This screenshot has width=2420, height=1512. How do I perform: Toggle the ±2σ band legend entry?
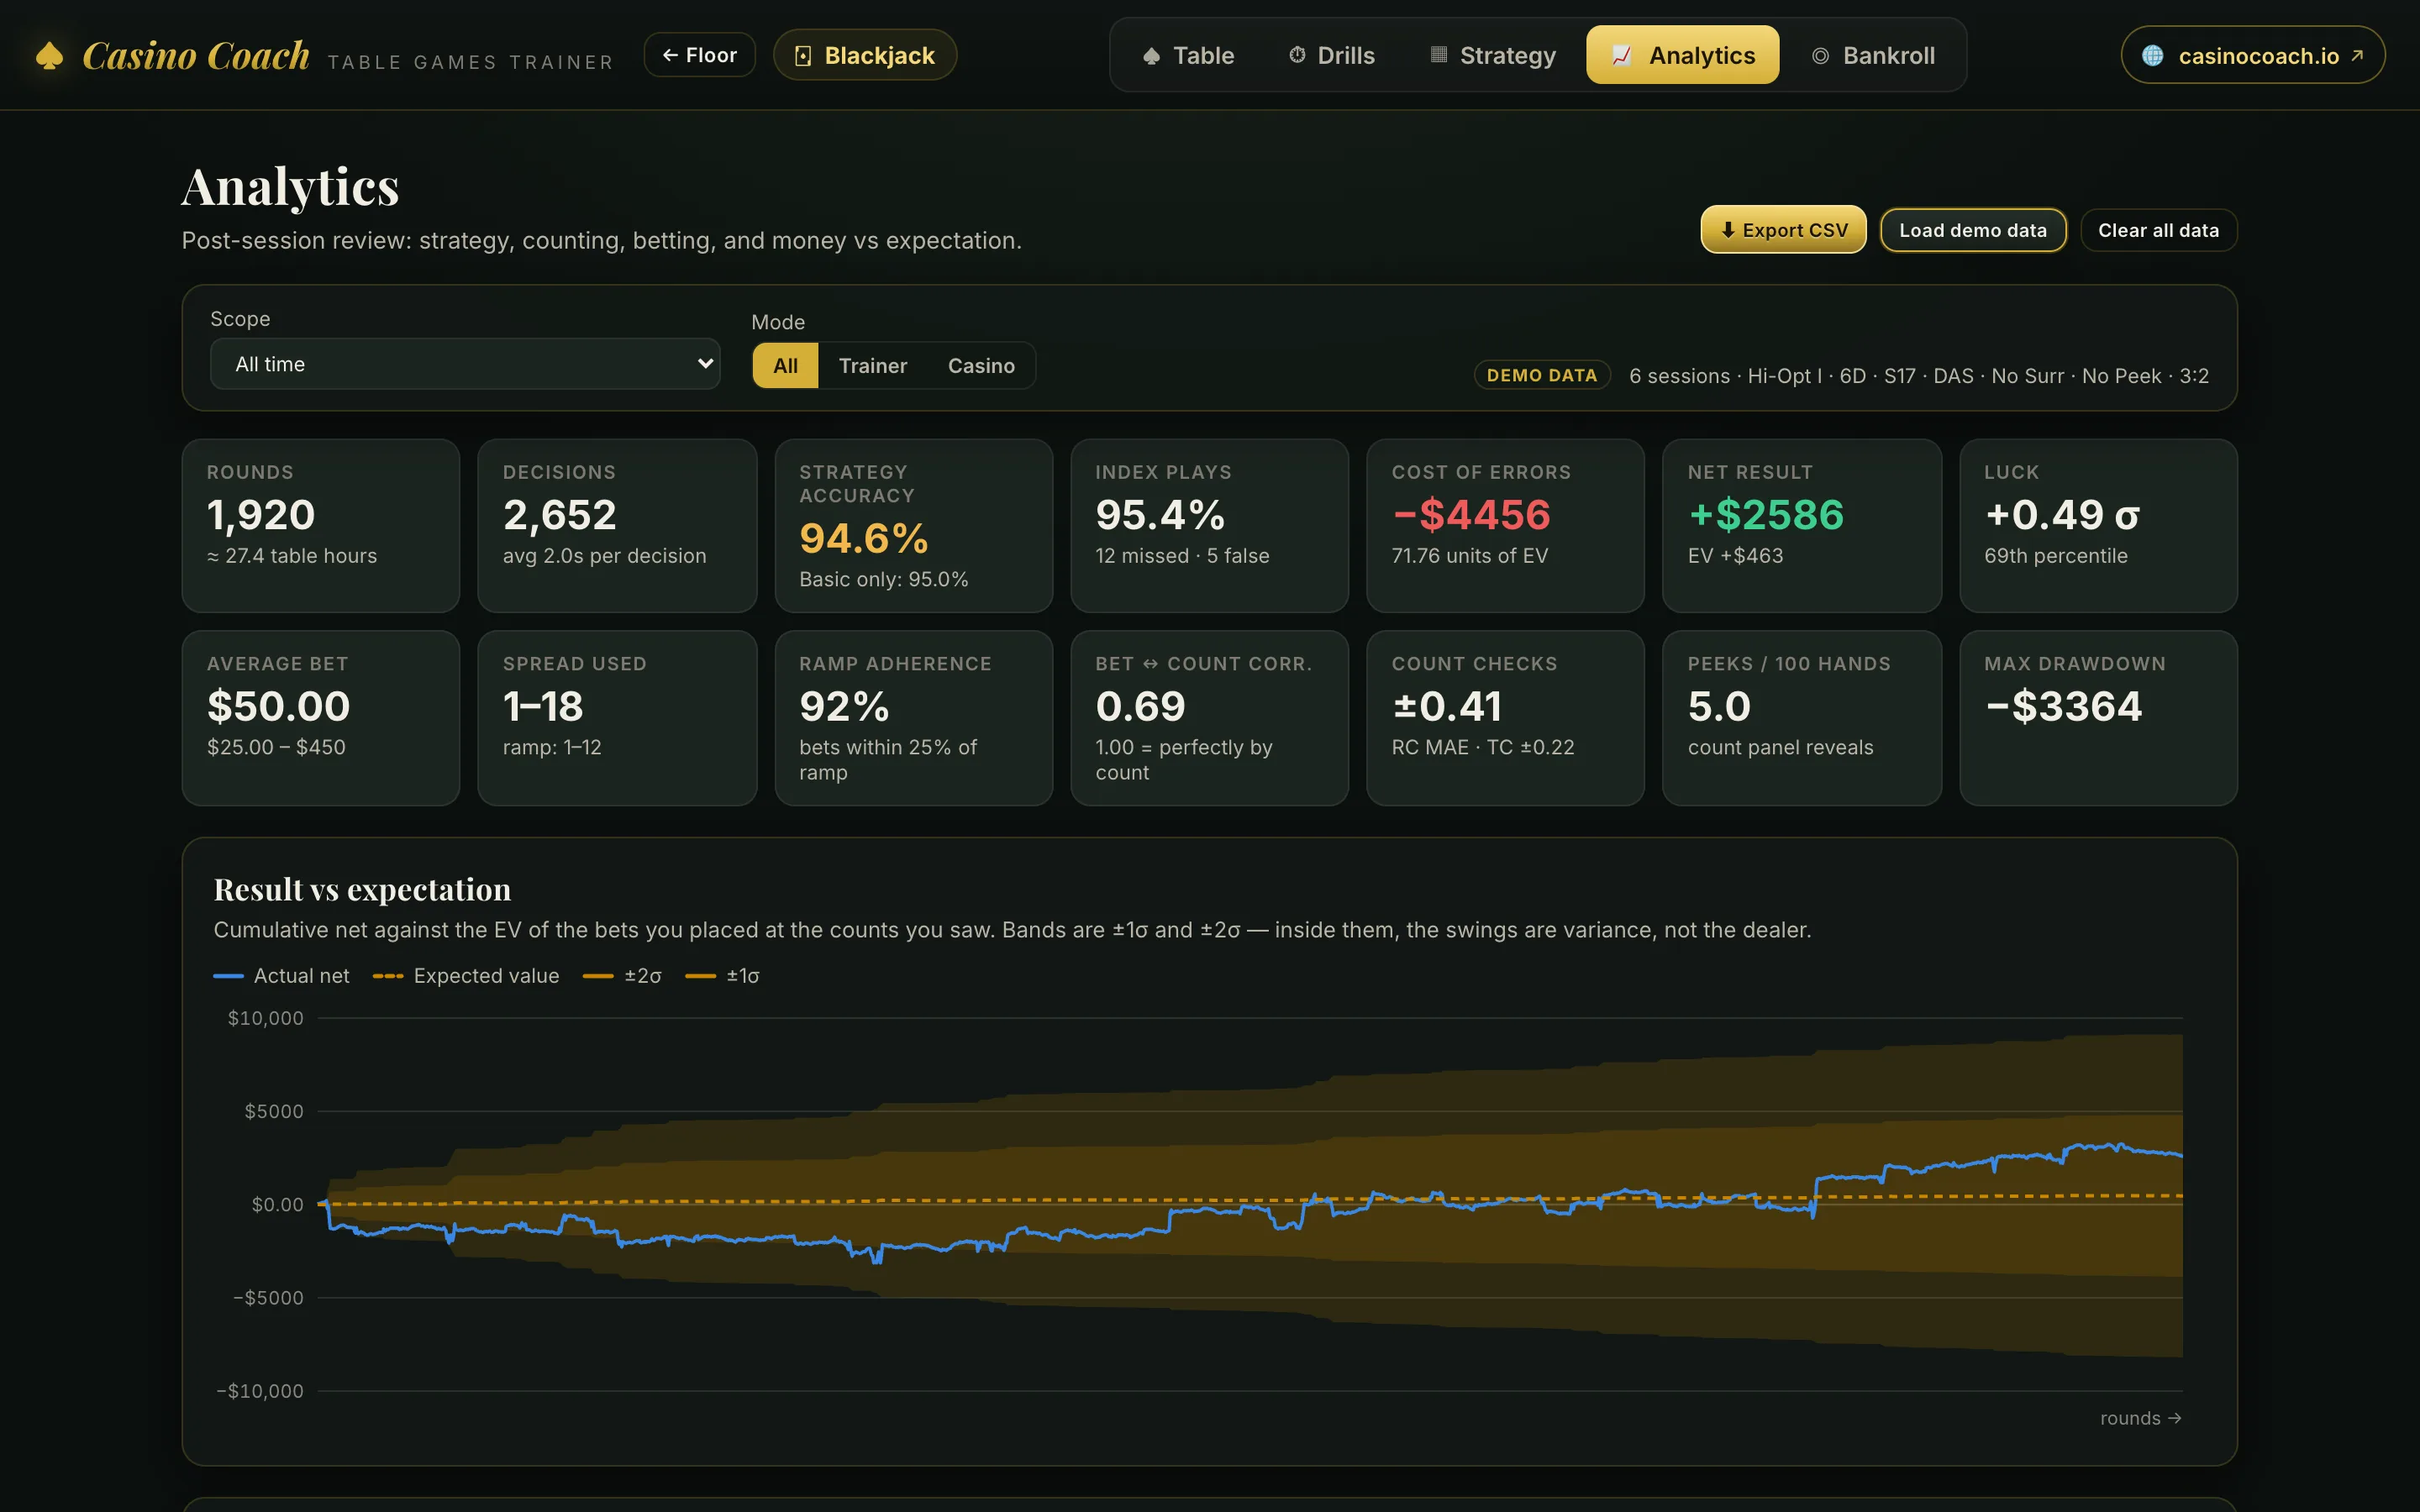tap(622, 976)
